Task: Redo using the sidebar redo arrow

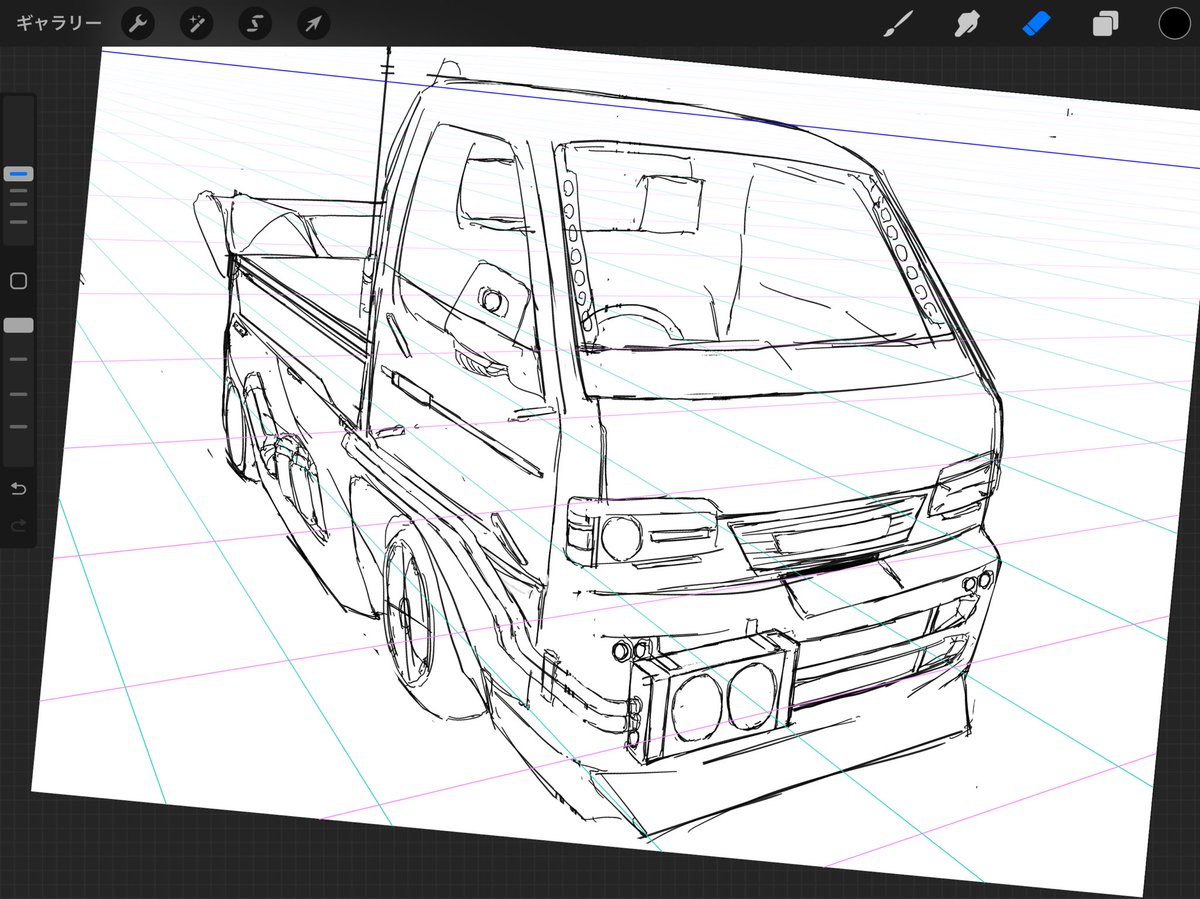Action: [x=18, y=526]
